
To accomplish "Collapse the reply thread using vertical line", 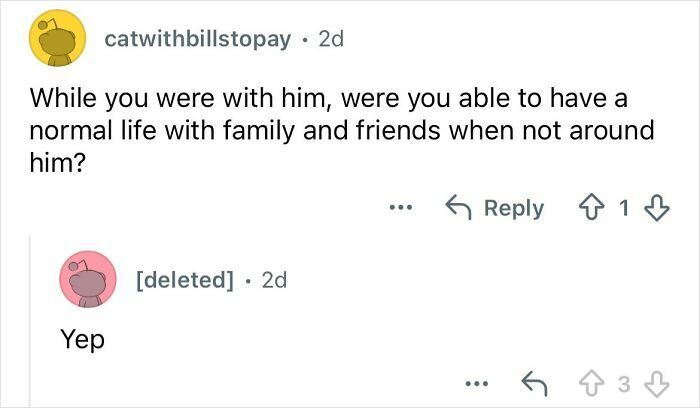I will point(30,320).
